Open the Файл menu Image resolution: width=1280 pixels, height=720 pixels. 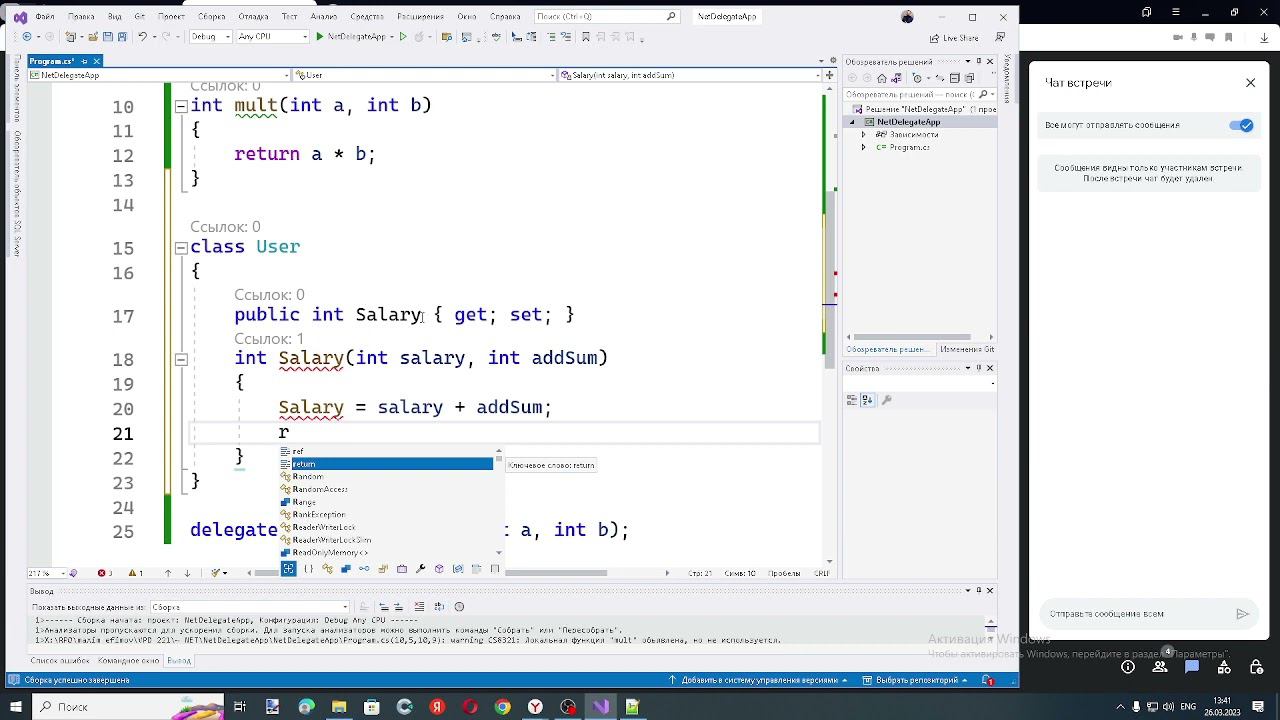point(44,17)
